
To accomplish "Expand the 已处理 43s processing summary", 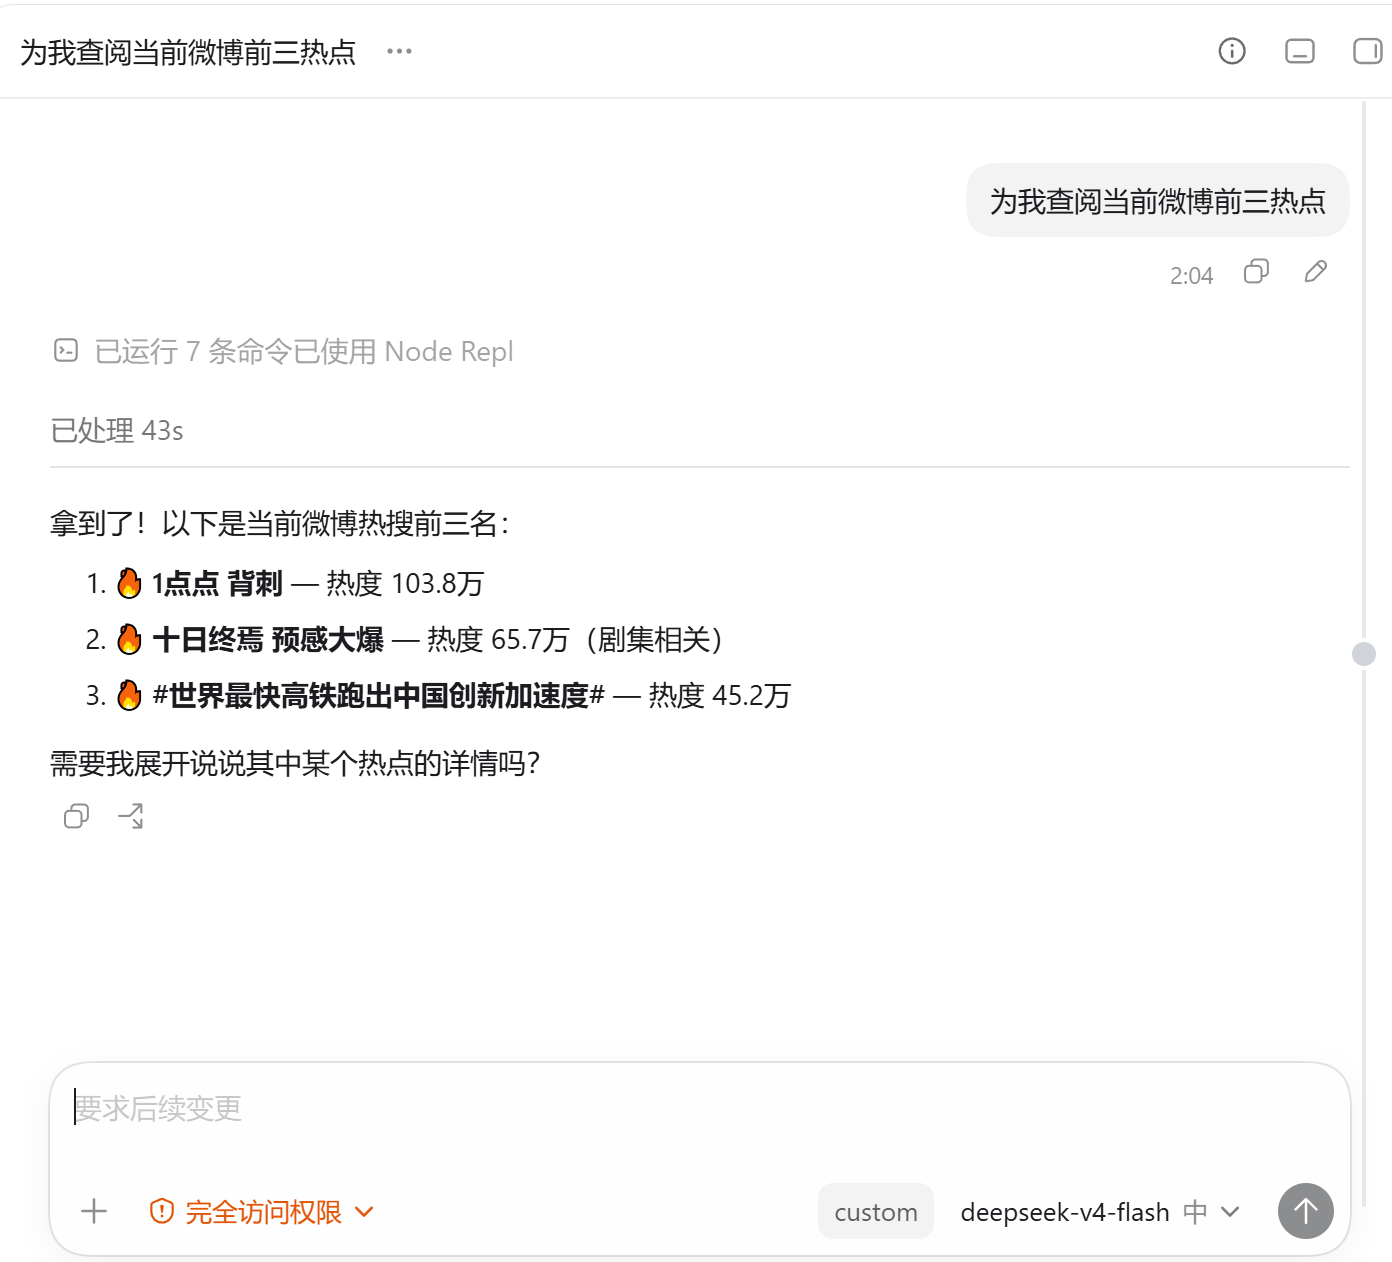I will (x=117, y=431).
